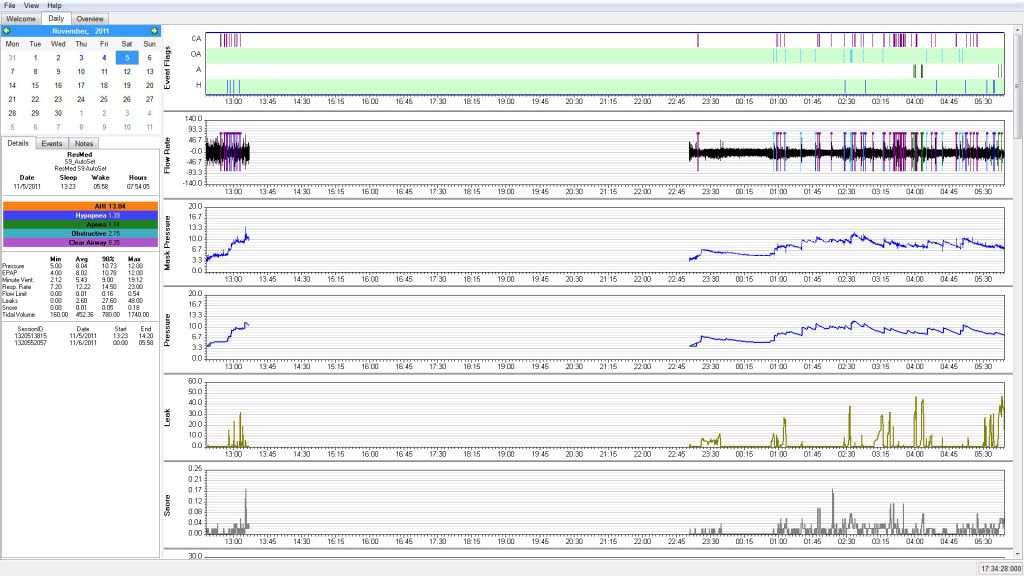1024x576 pixels.
Task: Click the November 2011 calendar header
Action: [81, 31]
